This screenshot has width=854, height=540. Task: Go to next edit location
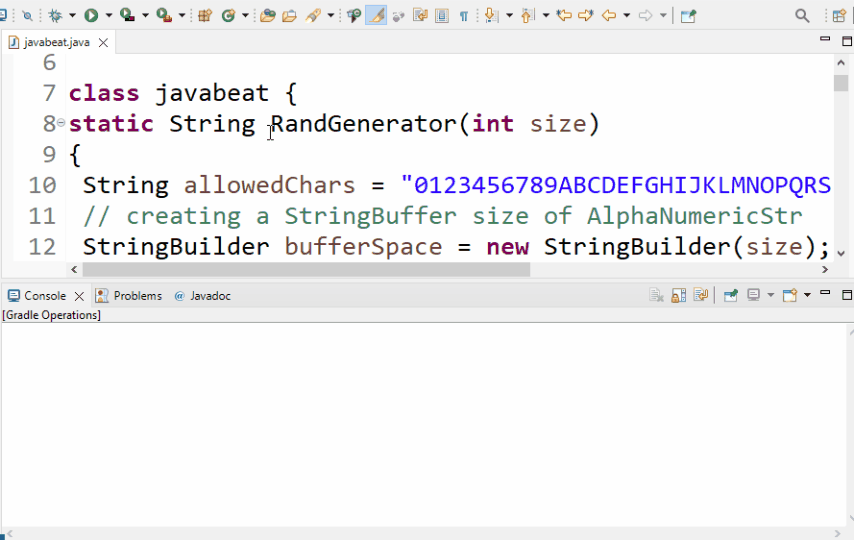click(x=585, y=16)
